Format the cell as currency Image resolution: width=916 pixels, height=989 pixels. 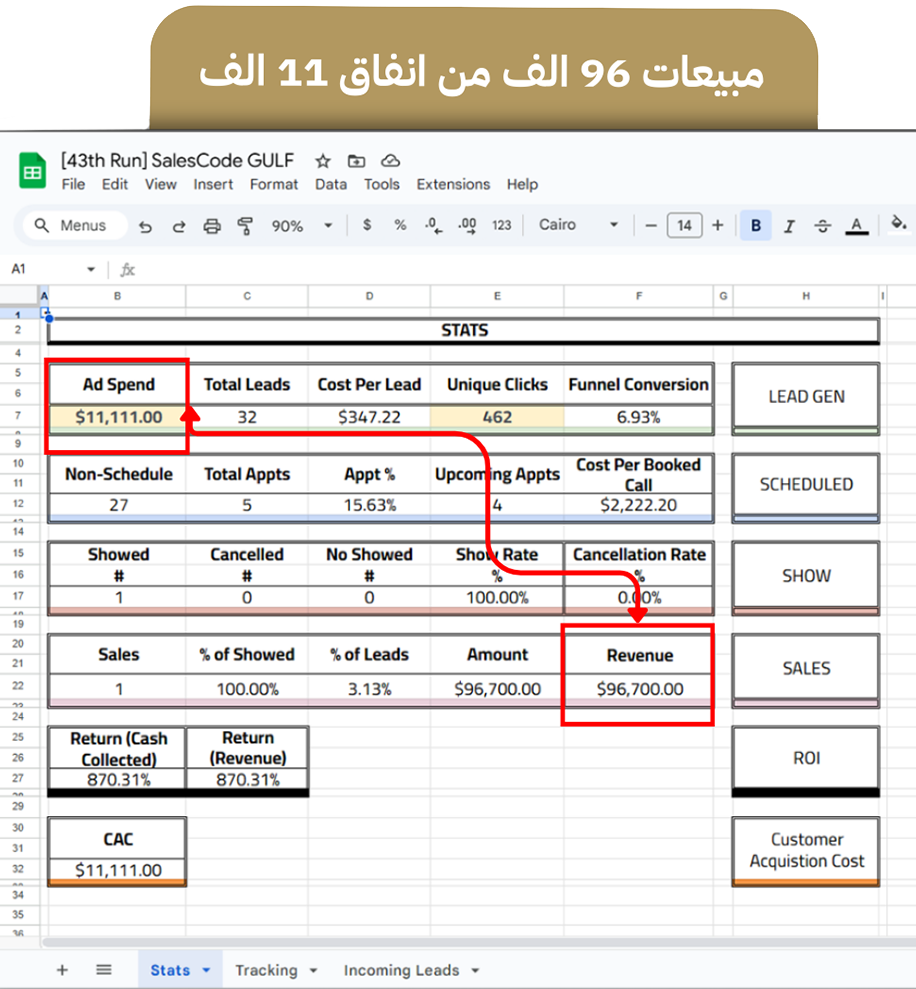[x=367, y=225]
